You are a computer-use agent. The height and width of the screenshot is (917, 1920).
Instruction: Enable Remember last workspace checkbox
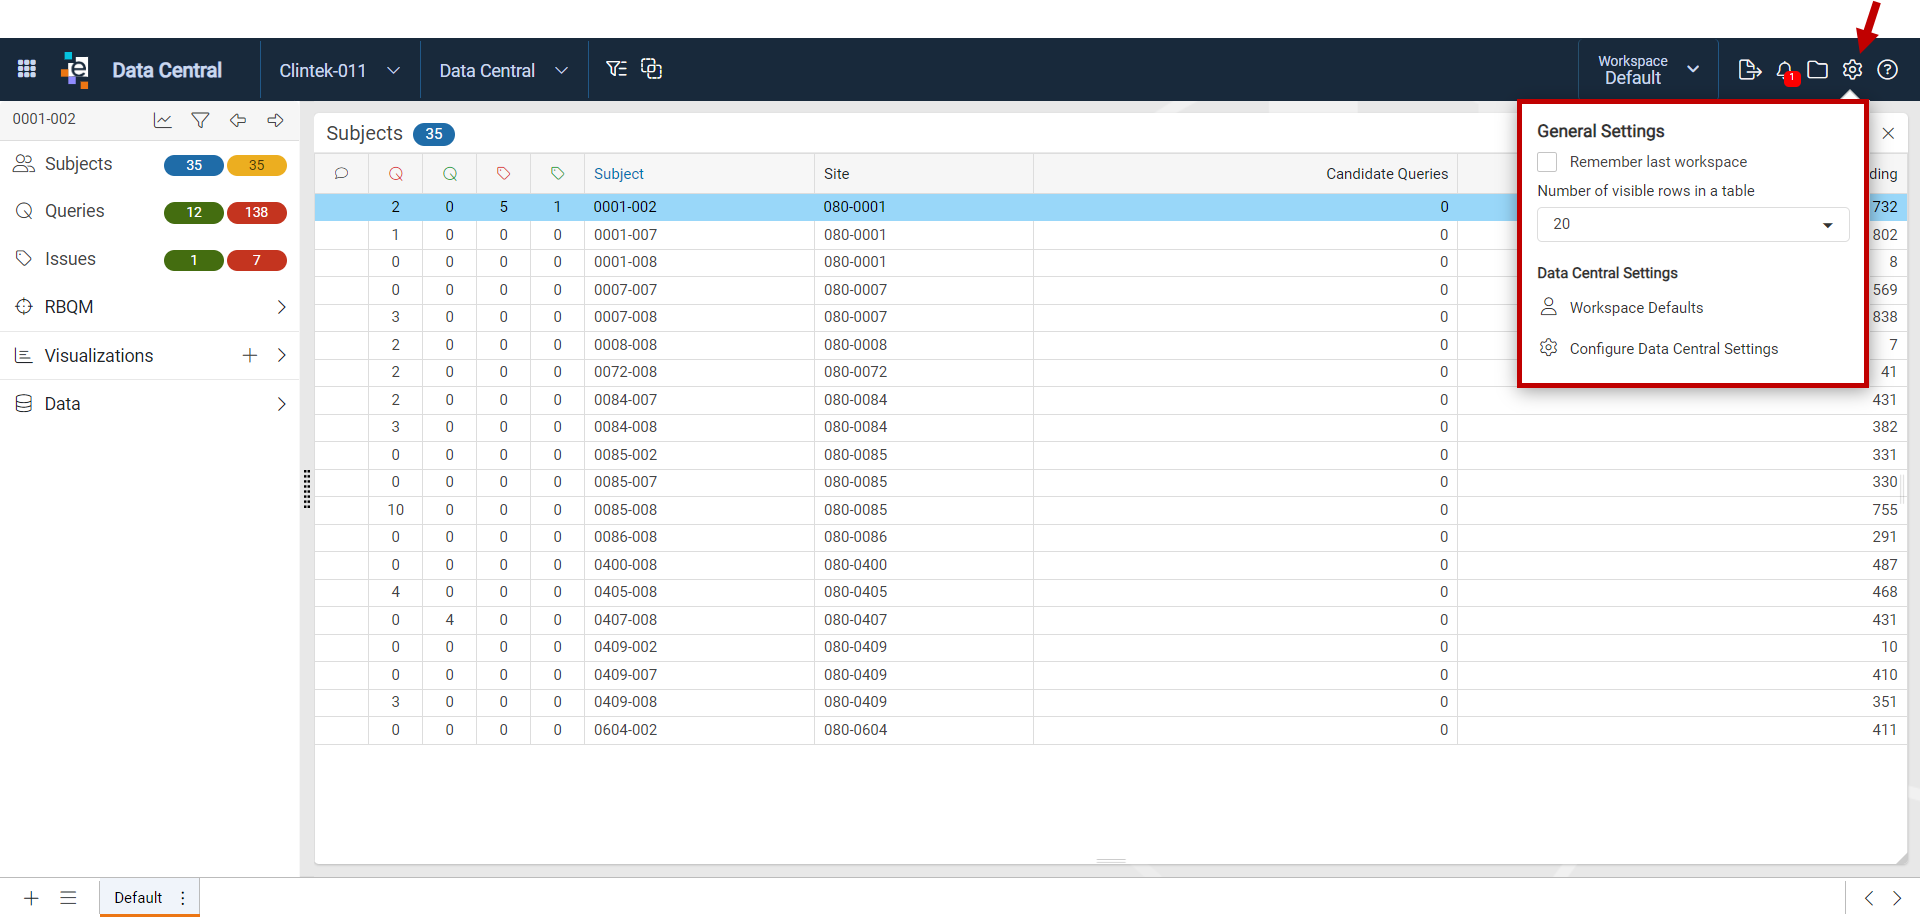pos(1547,162)
